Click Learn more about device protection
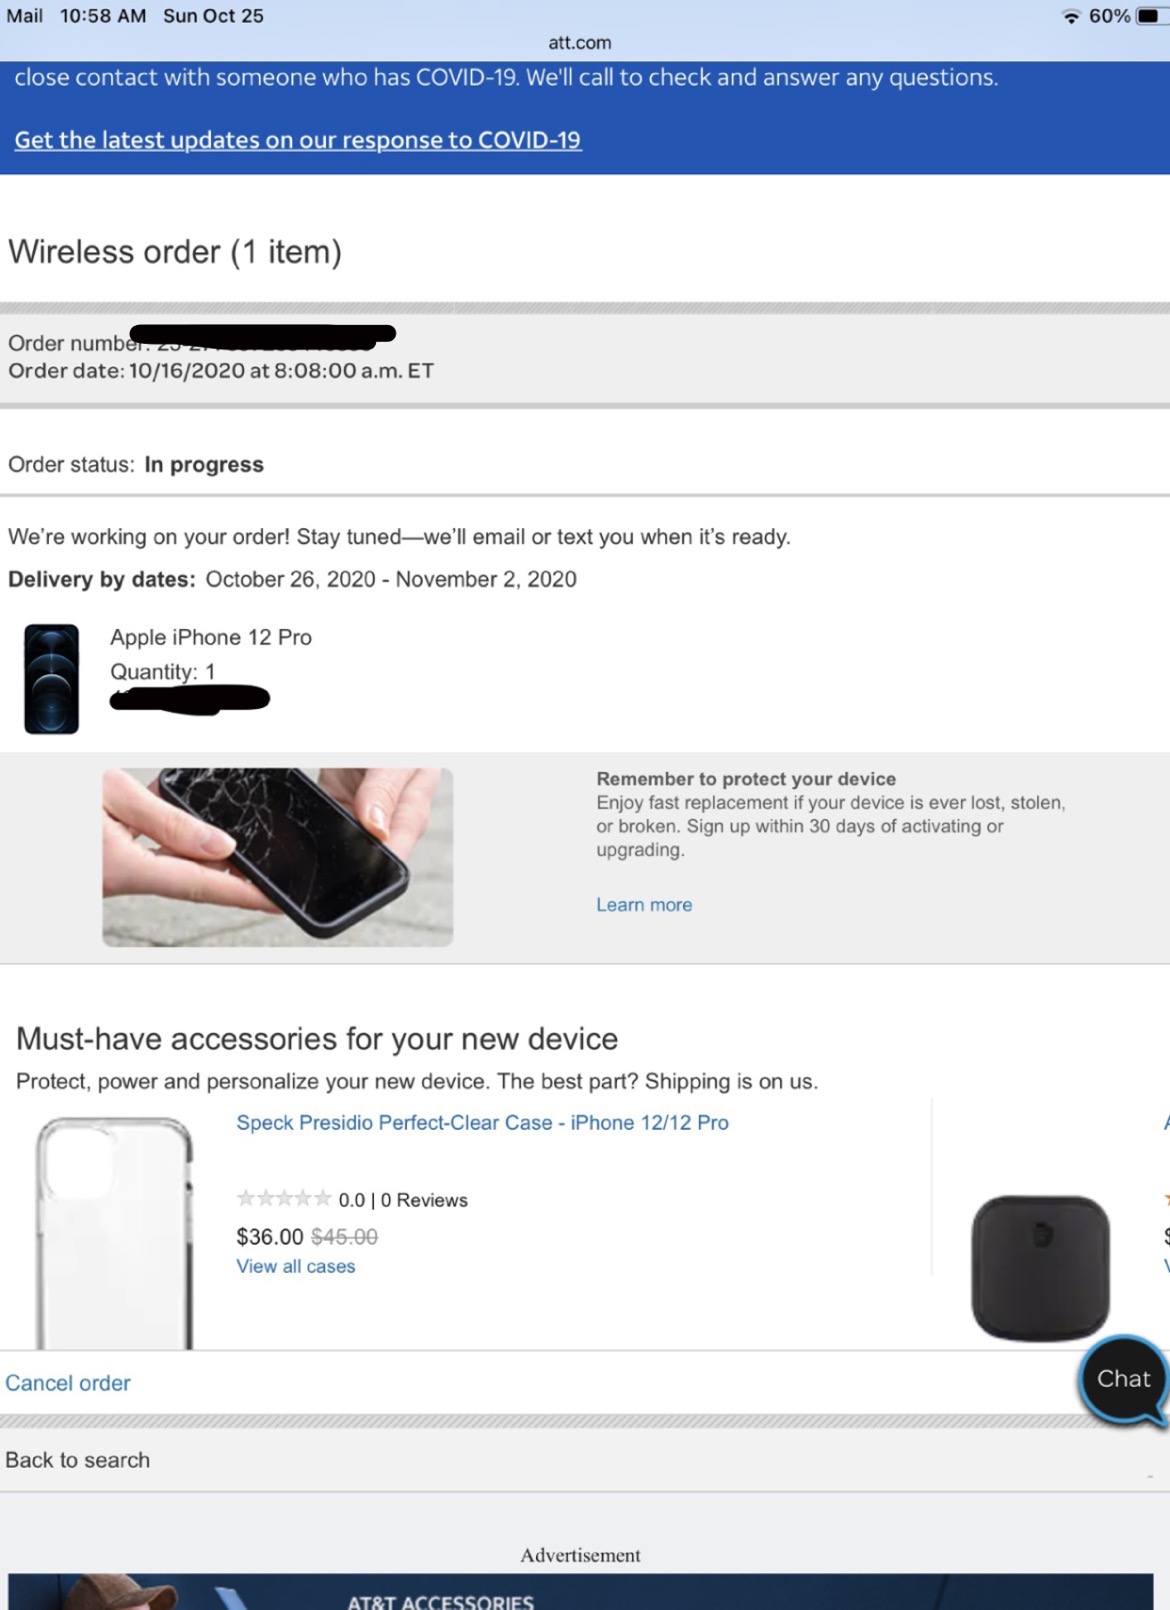The width and height of the screenshot is (1170, 1610). tap(644, 905)
